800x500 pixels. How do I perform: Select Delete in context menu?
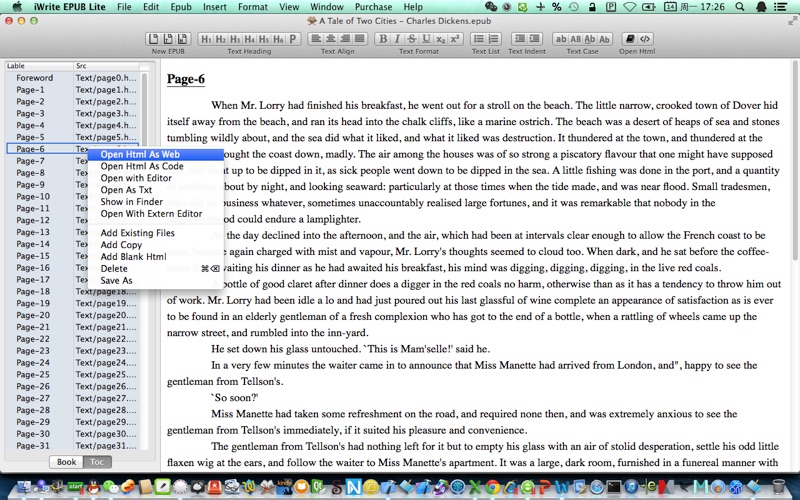tap(156, 269)
